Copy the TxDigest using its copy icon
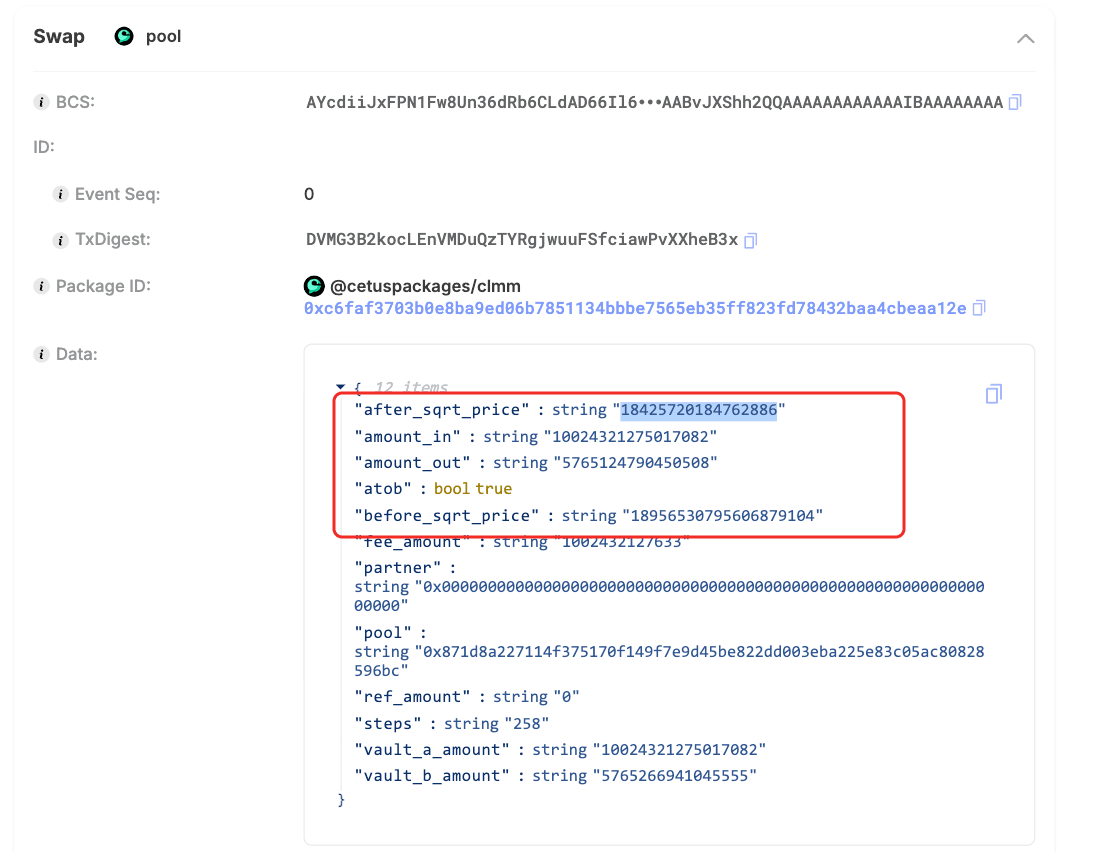1117x852 pixels. tap(750, 240)
